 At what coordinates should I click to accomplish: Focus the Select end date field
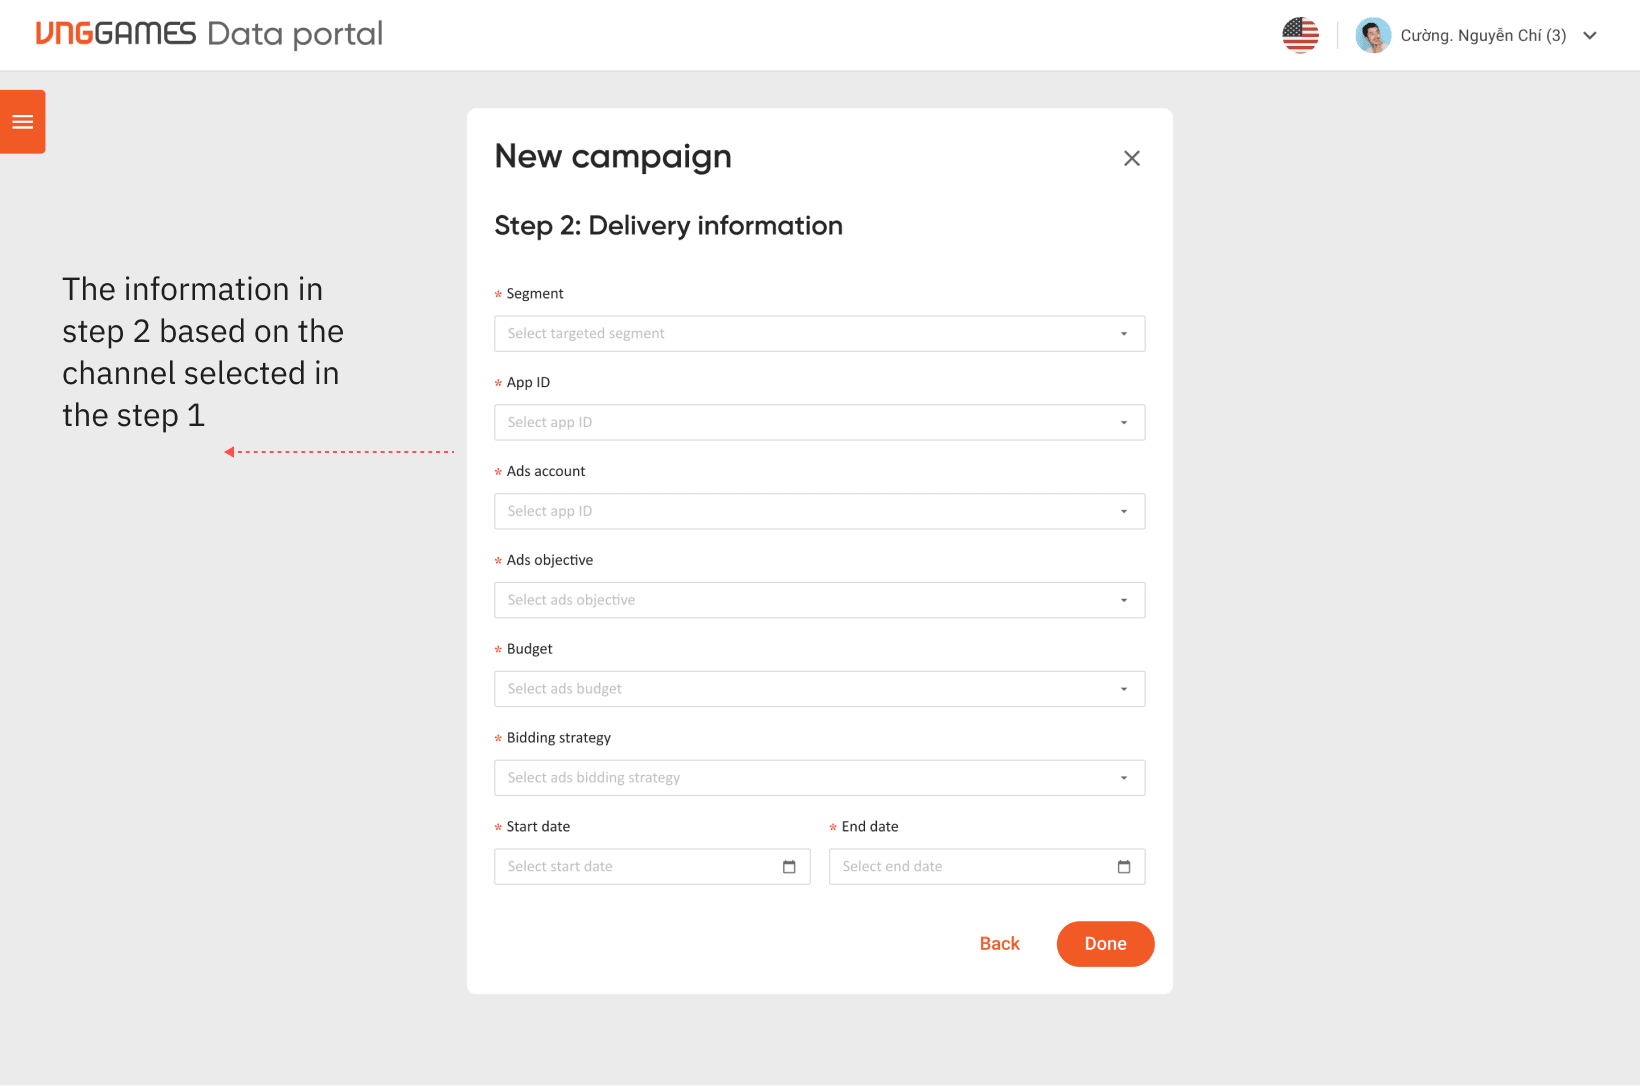tap(987, 867)
